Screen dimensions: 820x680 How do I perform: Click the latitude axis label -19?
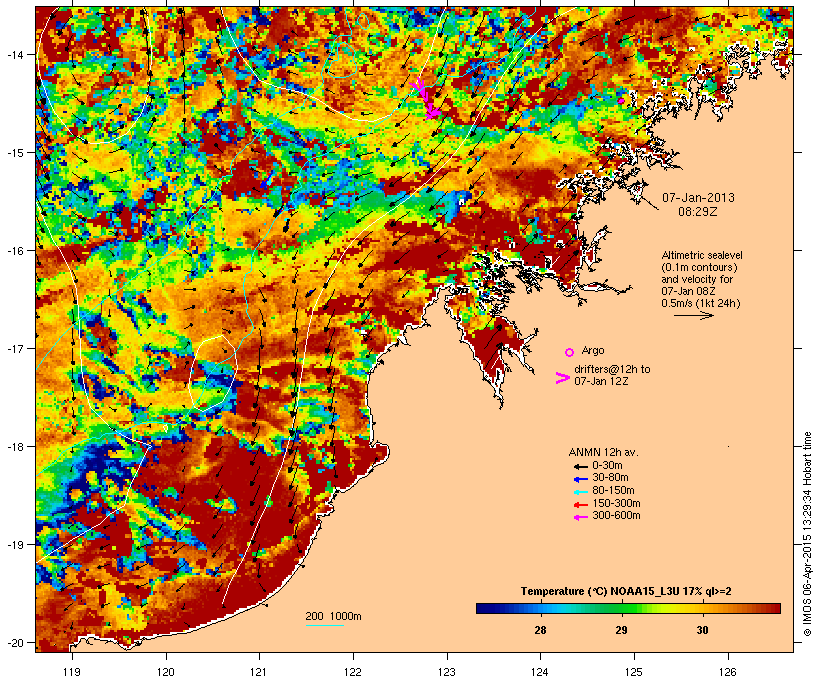[x=14, y=545]
